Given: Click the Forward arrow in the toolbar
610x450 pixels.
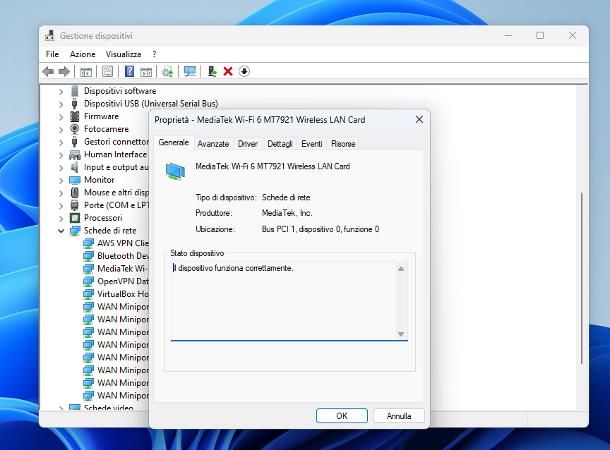Looking at the screenshot, I should [x=64, y=72].
